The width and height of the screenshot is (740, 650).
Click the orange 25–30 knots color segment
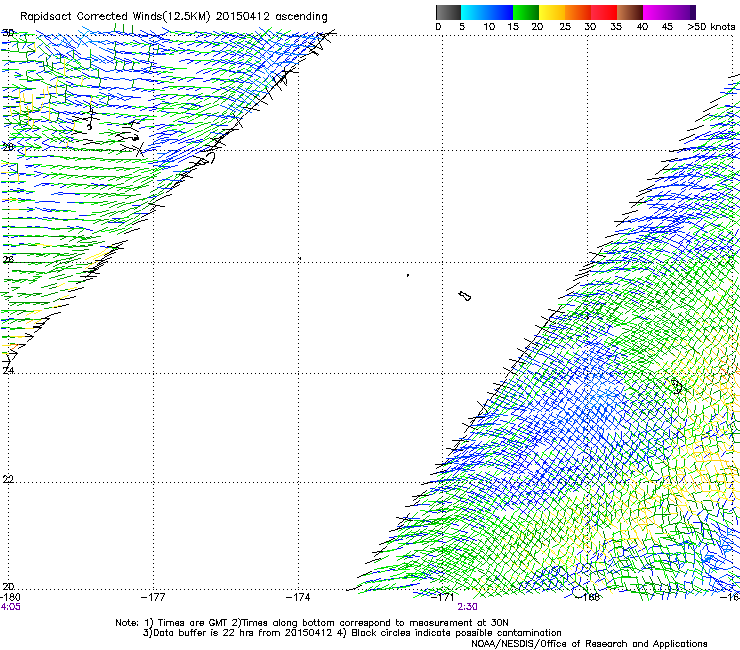point(578,12)
